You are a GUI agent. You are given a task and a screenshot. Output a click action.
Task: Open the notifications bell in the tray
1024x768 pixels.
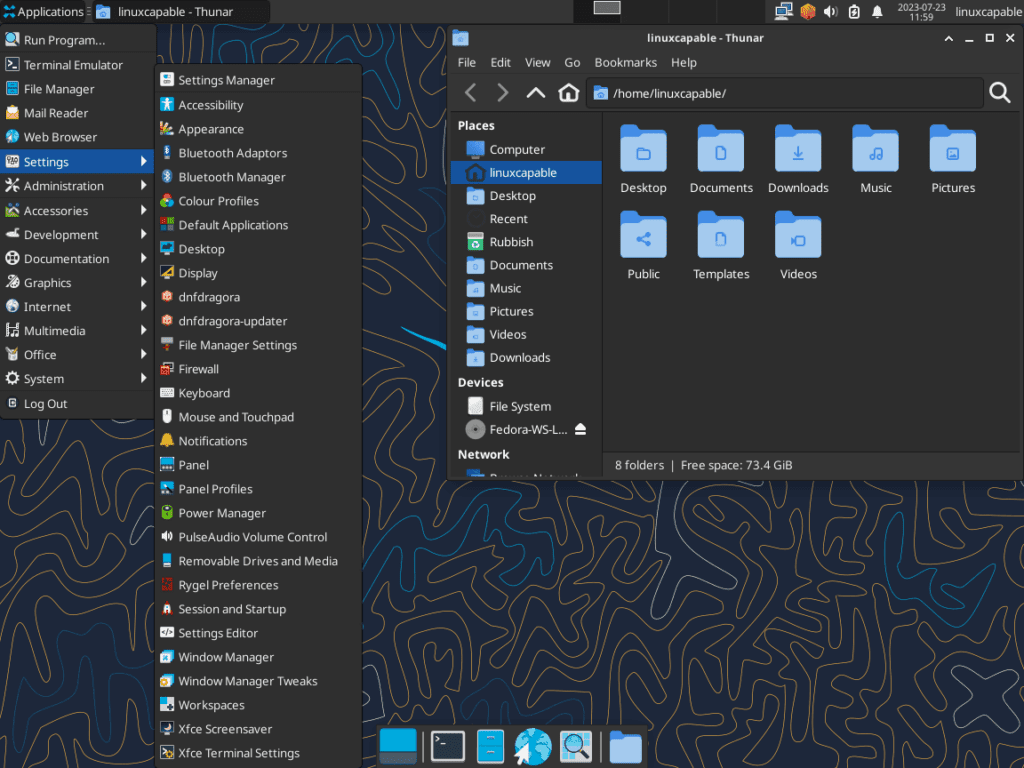pyautogui.click(x=877, y=11)
